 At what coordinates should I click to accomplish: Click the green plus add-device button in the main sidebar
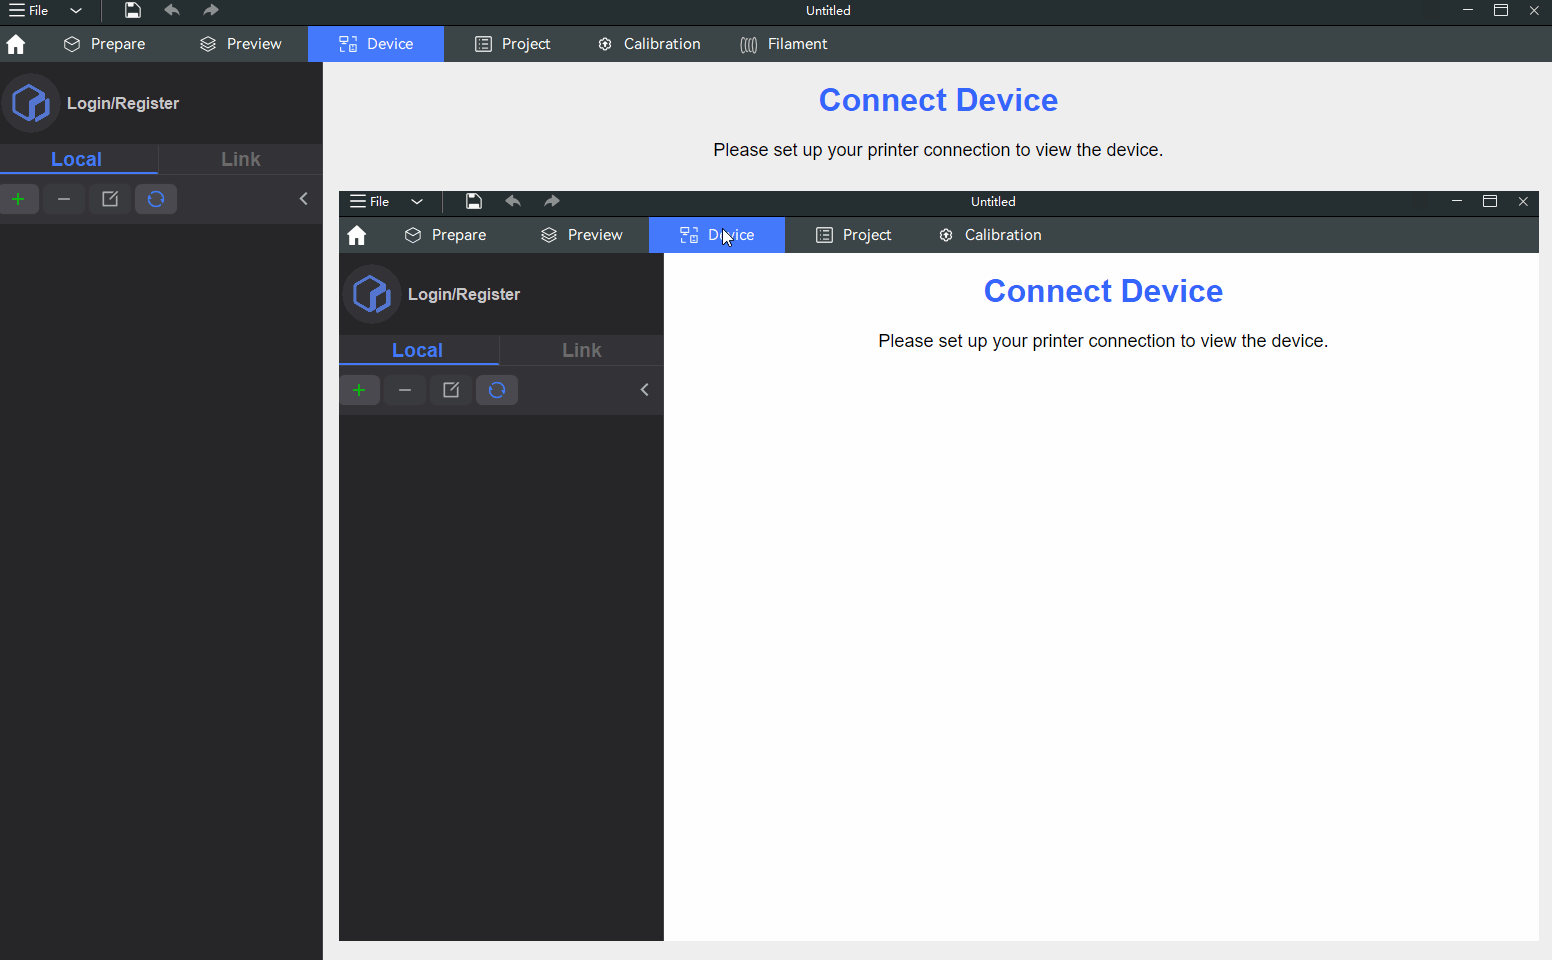[x=19, y=199]
